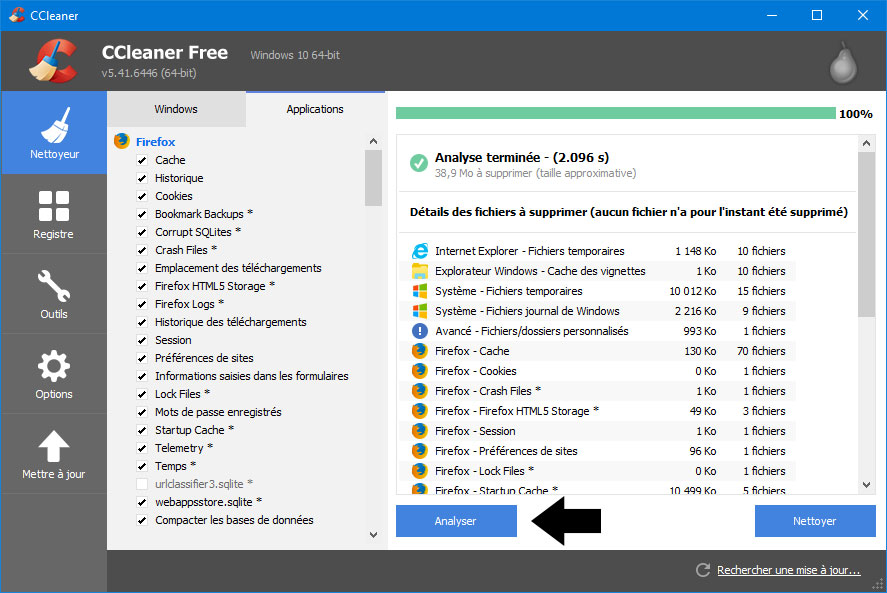887x593 pixels.
Task: Select the Applications tab
Action: click(315, 109)
